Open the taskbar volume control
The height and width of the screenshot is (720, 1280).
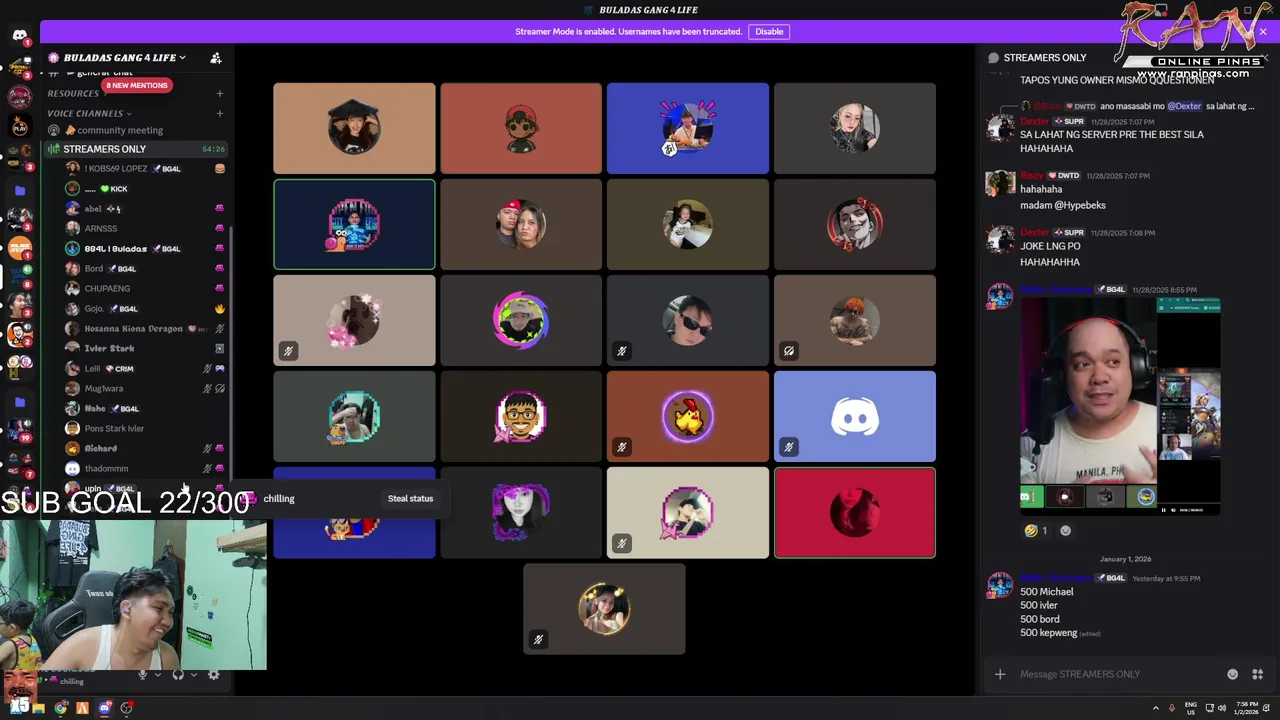[x=1220, y=708]
